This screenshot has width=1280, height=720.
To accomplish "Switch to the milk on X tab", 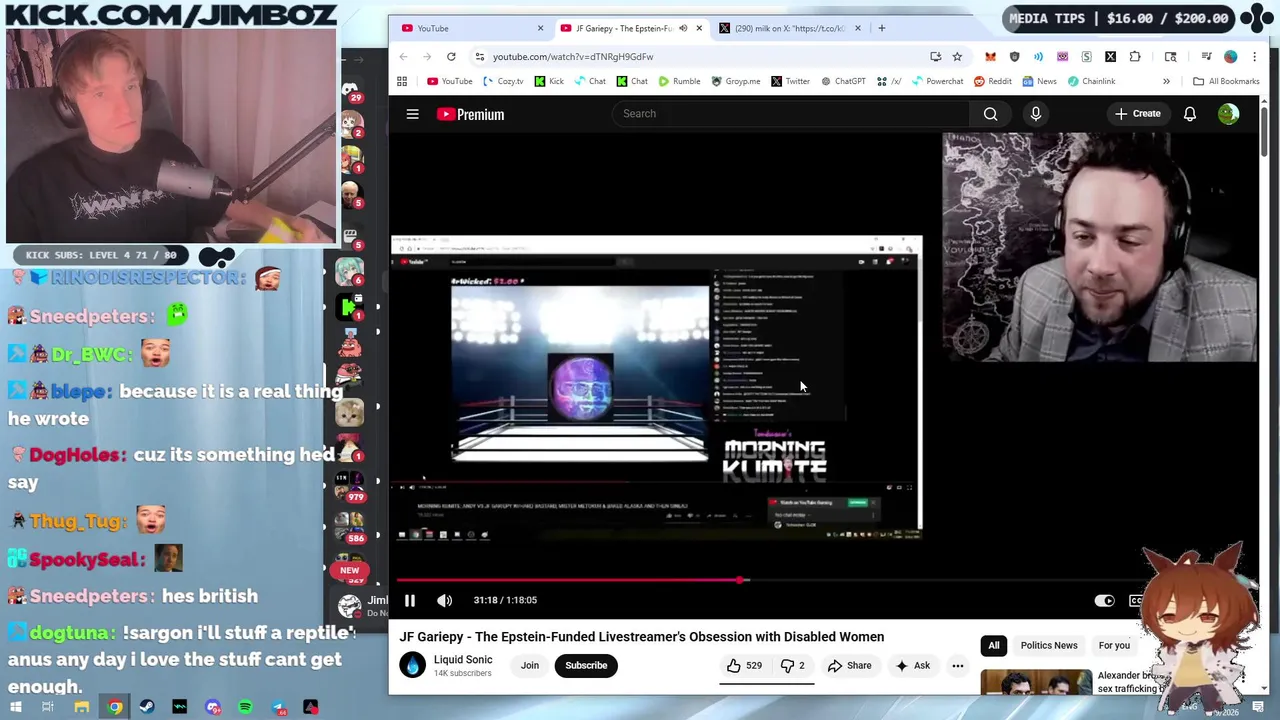I will [788, 28].
